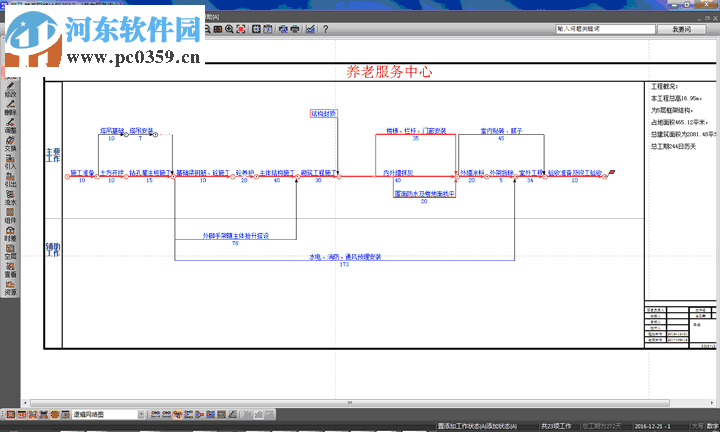Click the horizontal scrollbar at bottom

[x=349, y=403]
